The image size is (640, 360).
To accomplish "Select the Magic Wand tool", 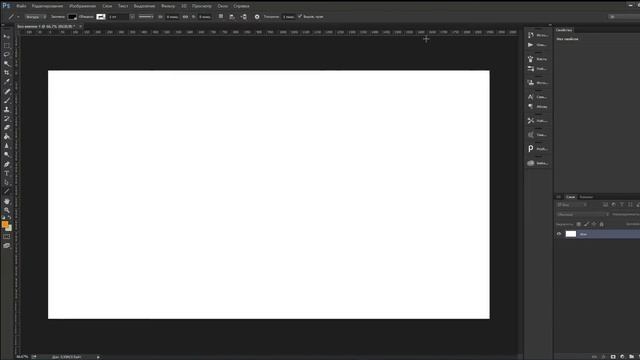I will click(x=7, y=64).
